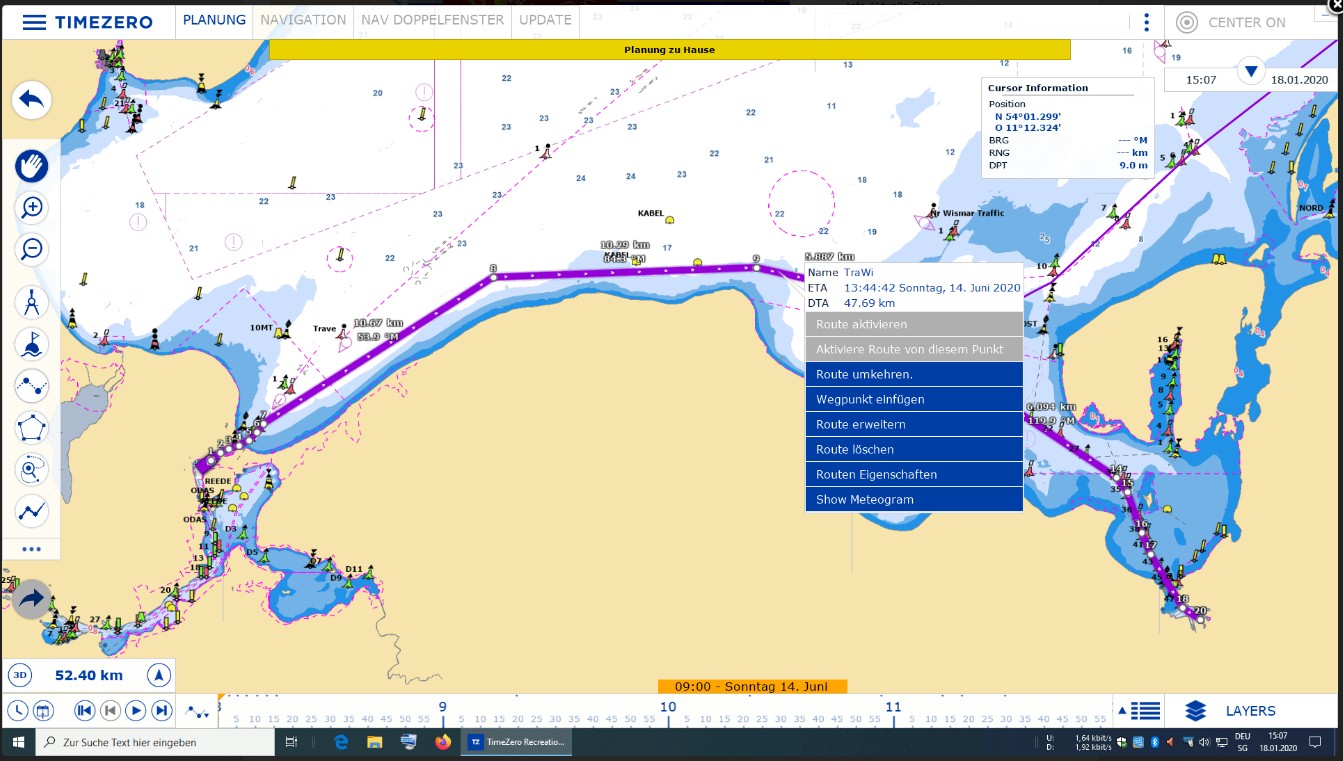
Task: Expand more tools via three dots
Action: pos(32,549)
